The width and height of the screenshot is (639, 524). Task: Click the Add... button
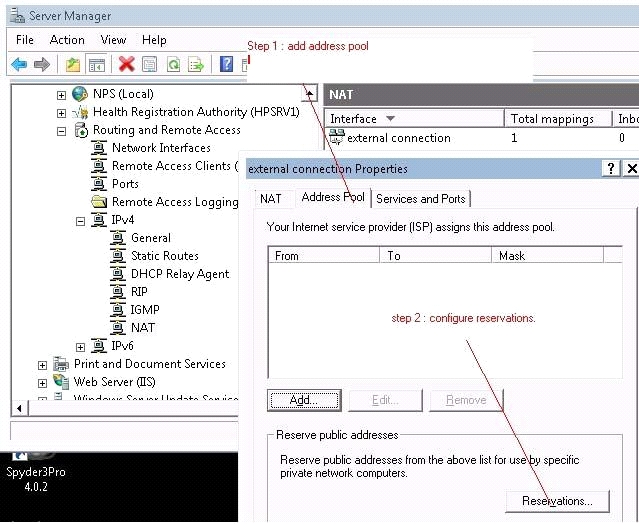click(x=303, y=400)
